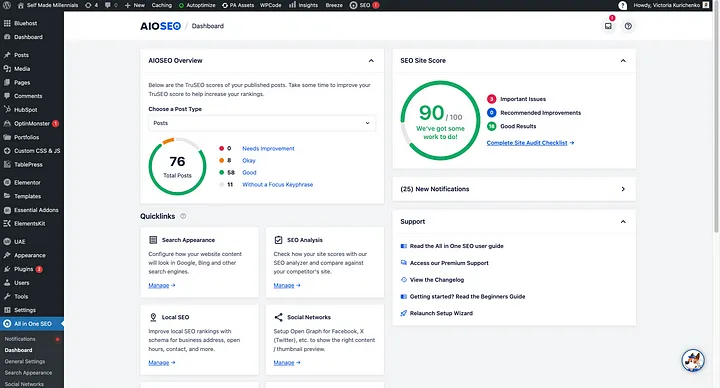Click Without a Focus Keyphrase link
Viewport: 720px width, 388px height.
277,184
